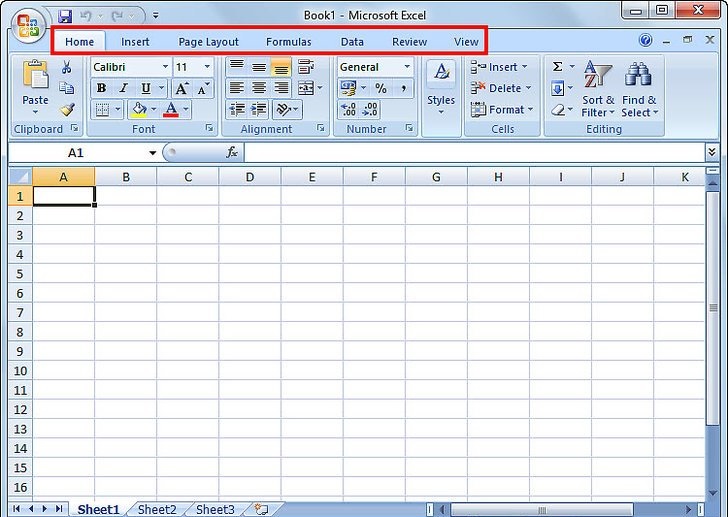Select the Data tab

pos(352,42)
